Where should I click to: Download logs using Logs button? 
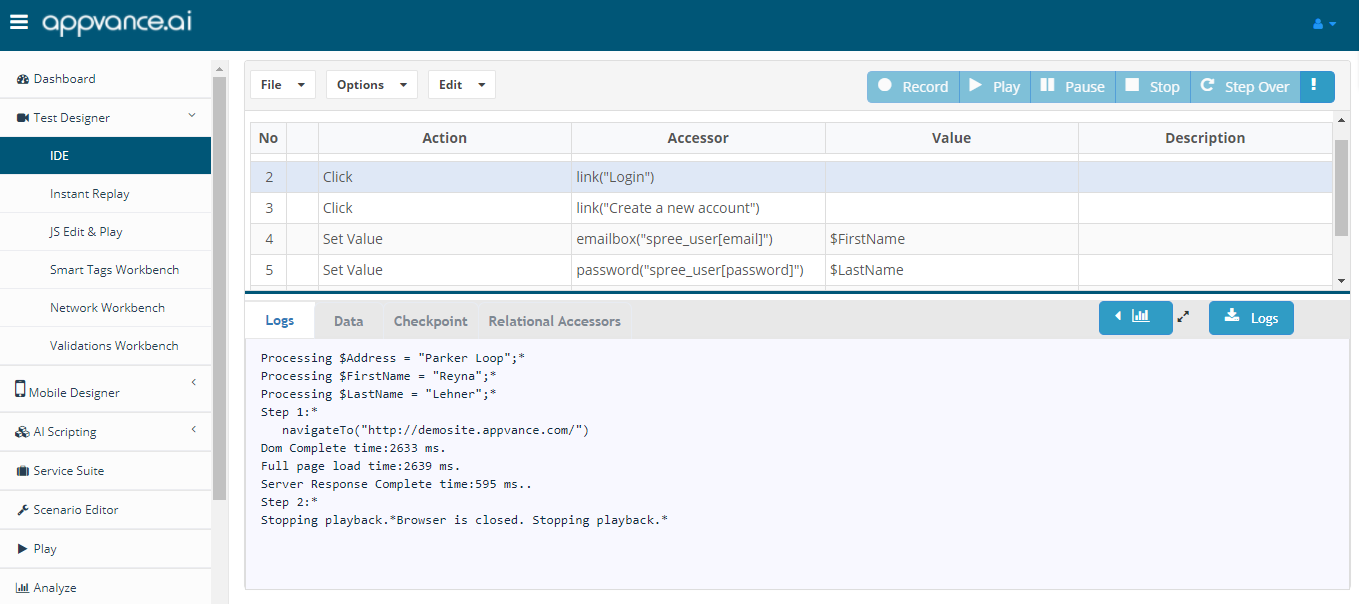(1251, 318)
